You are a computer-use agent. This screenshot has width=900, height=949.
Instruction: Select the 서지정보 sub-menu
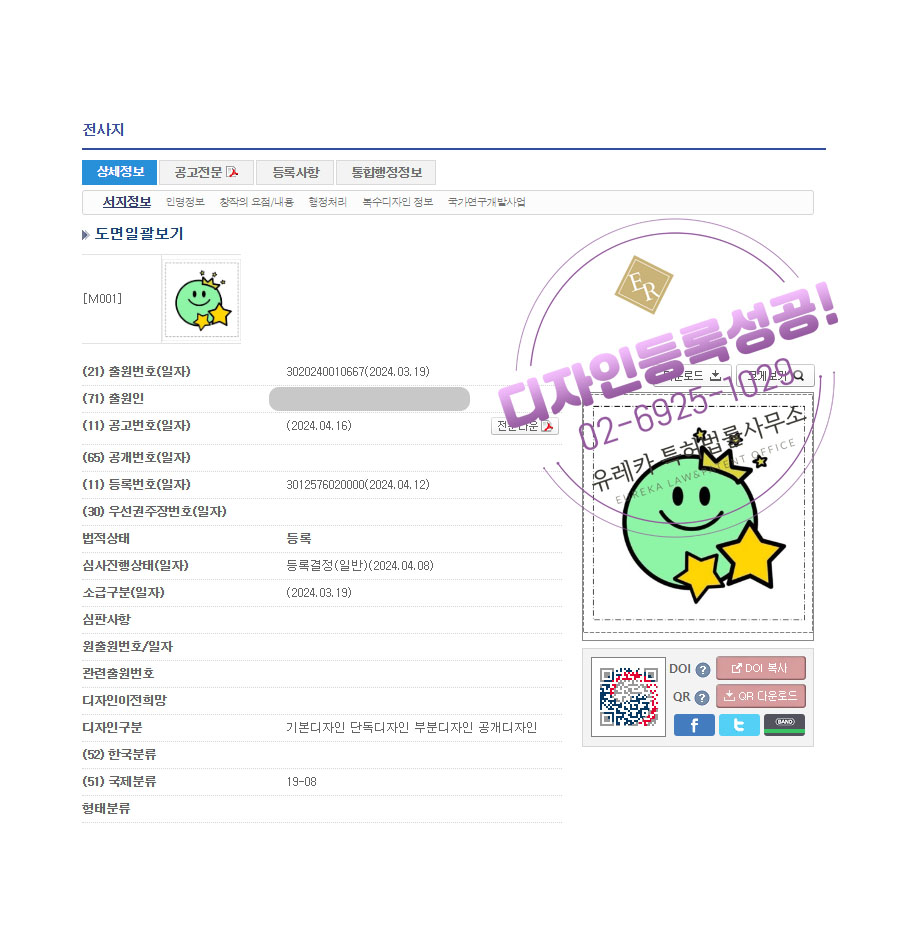pyautogui.click(x=127, y=202)
